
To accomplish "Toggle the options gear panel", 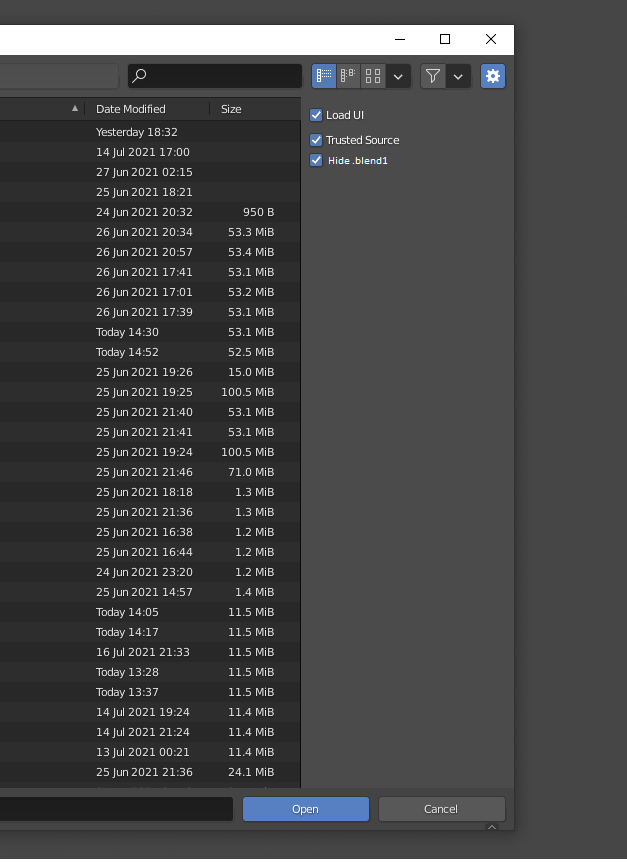I will 493,76.
